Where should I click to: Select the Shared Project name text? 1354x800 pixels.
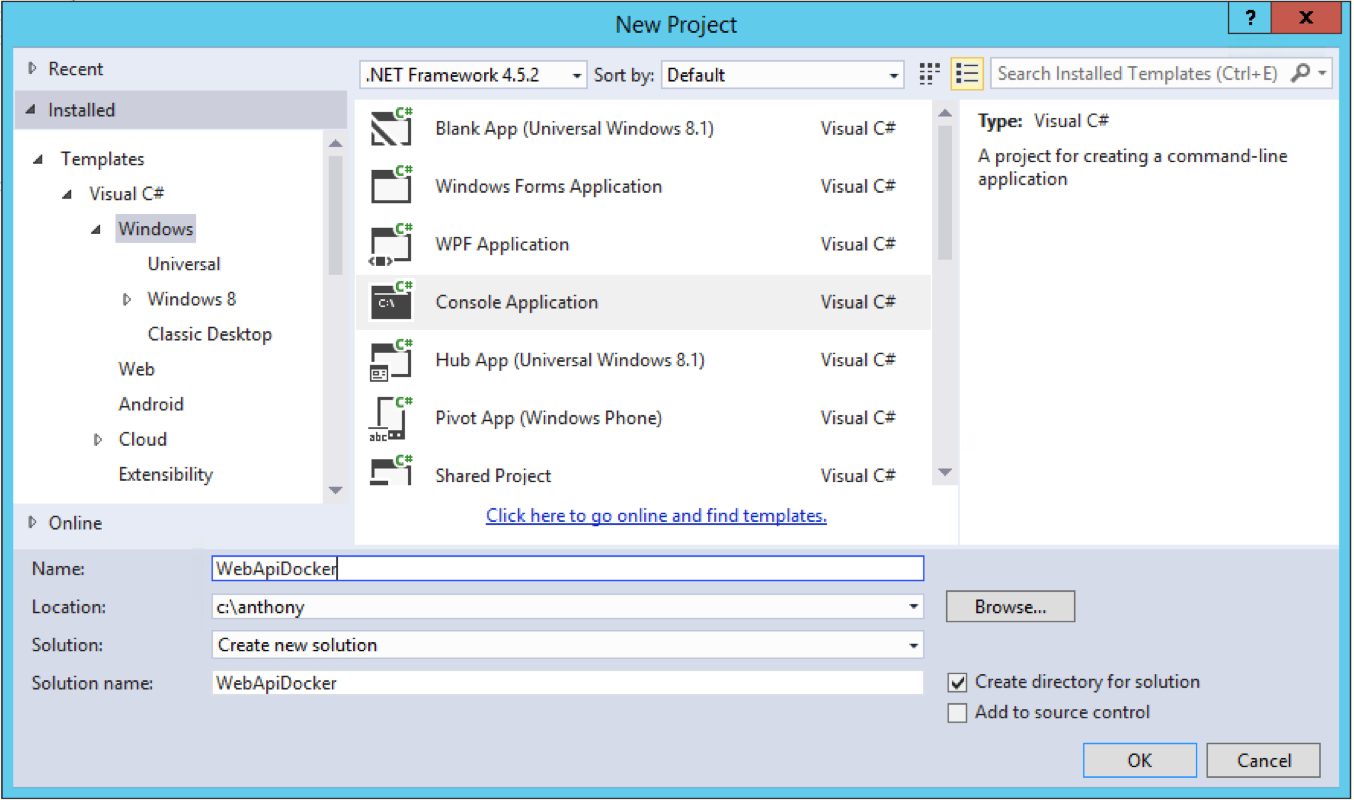pyautogui.click(x=493, y=476)
